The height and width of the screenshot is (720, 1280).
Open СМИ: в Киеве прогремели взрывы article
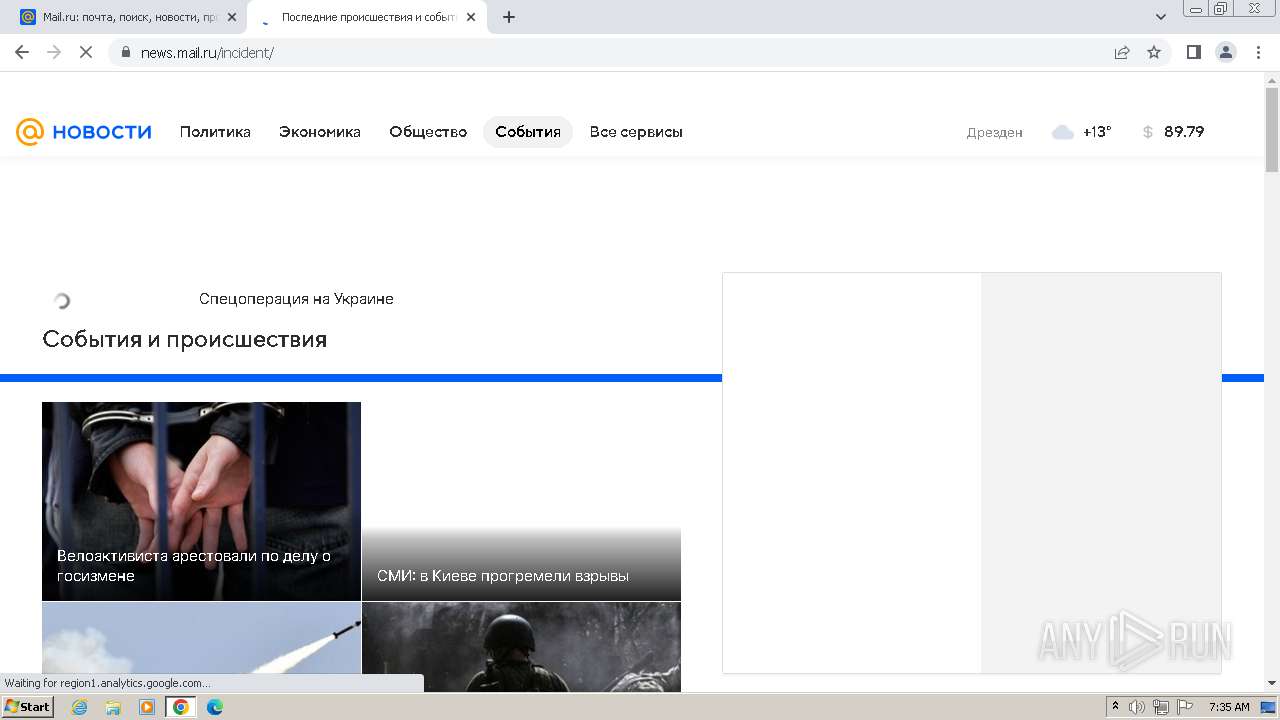tap(503, 576)
